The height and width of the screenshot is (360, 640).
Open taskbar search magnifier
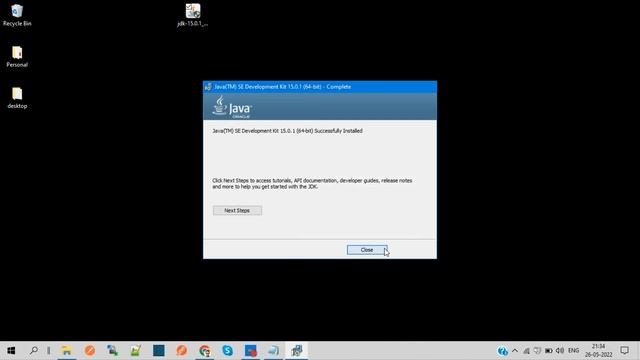pos(34,351)
